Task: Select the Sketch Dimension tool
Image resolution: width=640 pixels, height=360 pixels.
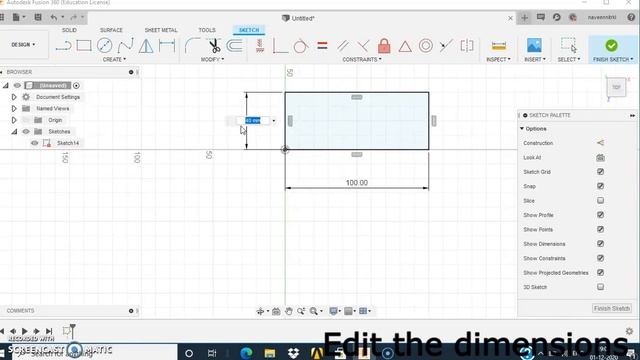Action: pos(167,45)
